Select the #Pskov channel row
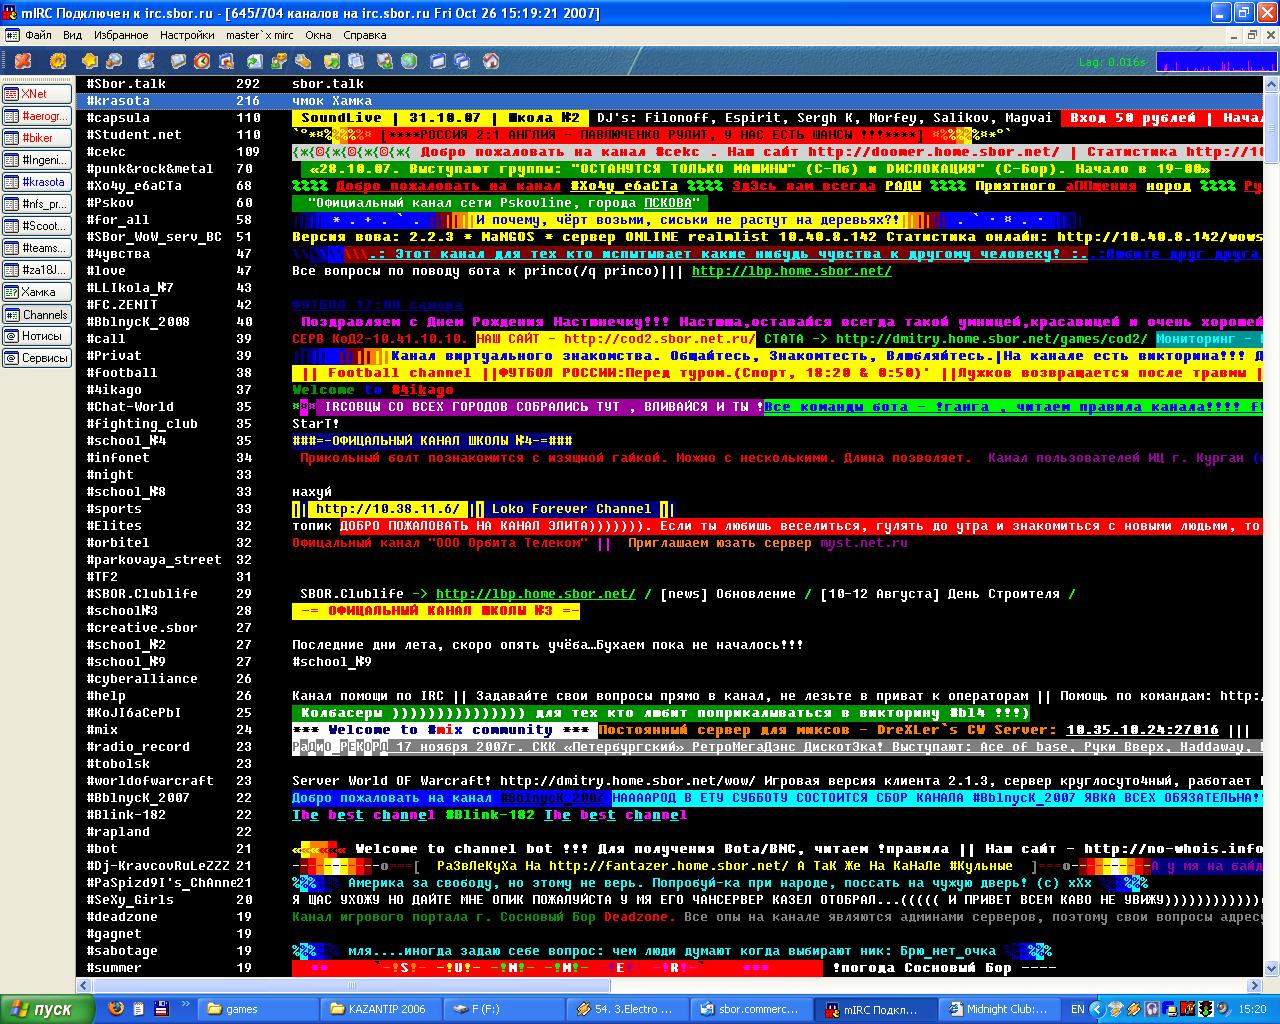The height and width of the screenshot is (1024, 1280). [x=670, y=203]
